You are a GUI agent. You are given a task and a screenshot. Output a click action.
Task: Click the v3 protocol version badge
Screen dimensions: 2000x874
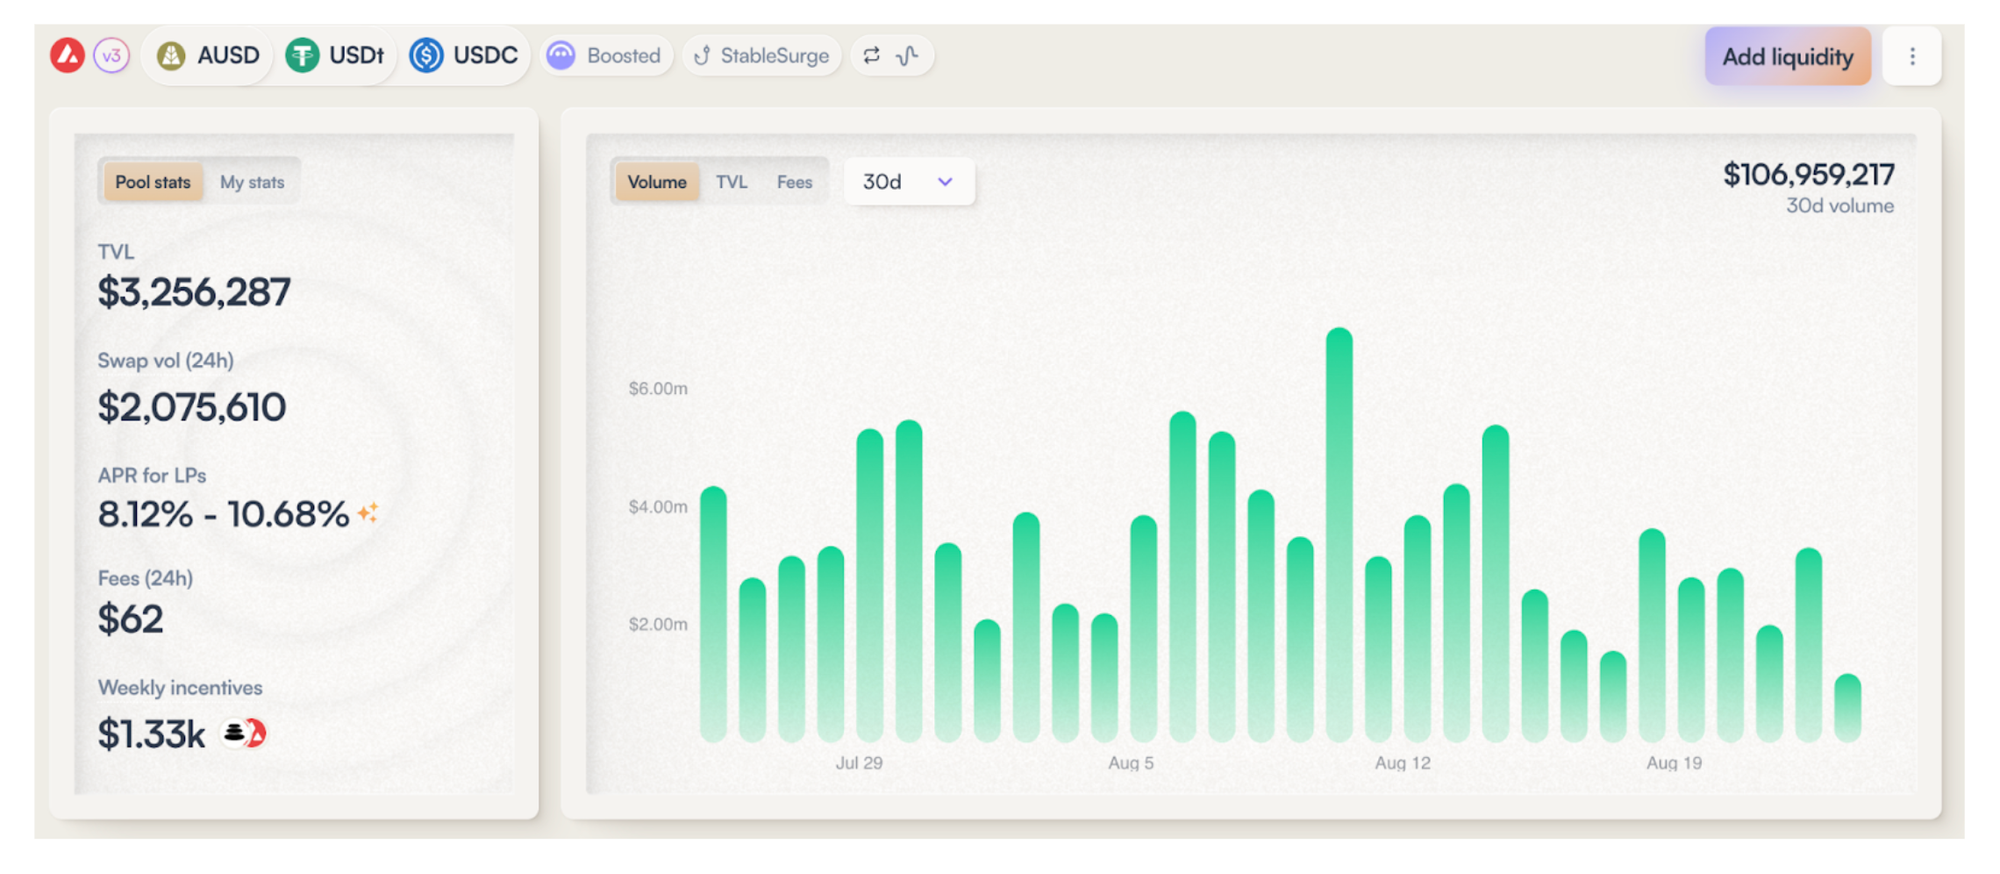pos(112,55)
